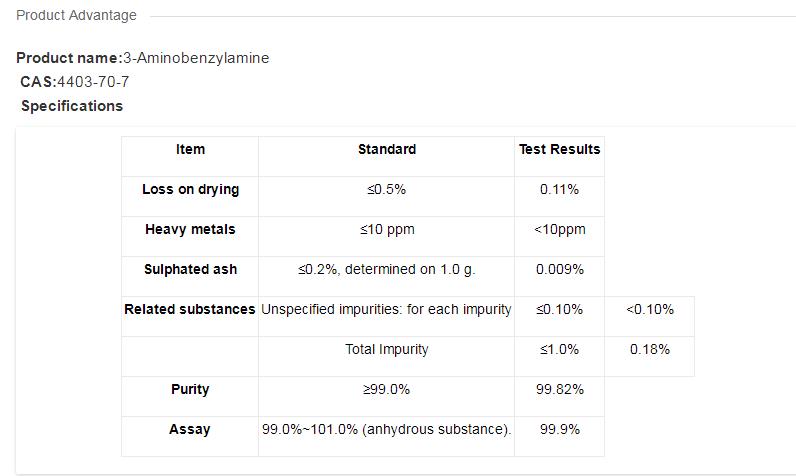Select the Standard column header
Viewport: 796px width, 476px height.
tap(387, 149)
